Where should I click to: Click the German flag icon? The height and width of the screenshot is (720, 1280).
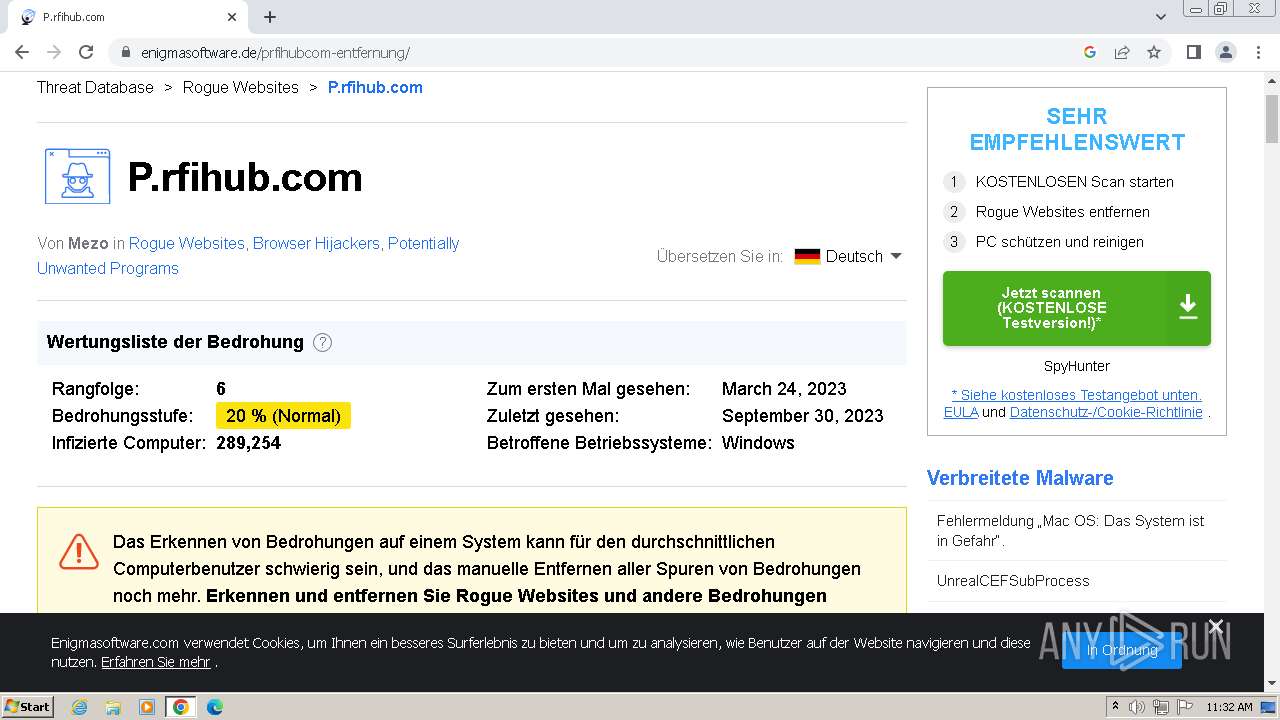pos(807,256)
